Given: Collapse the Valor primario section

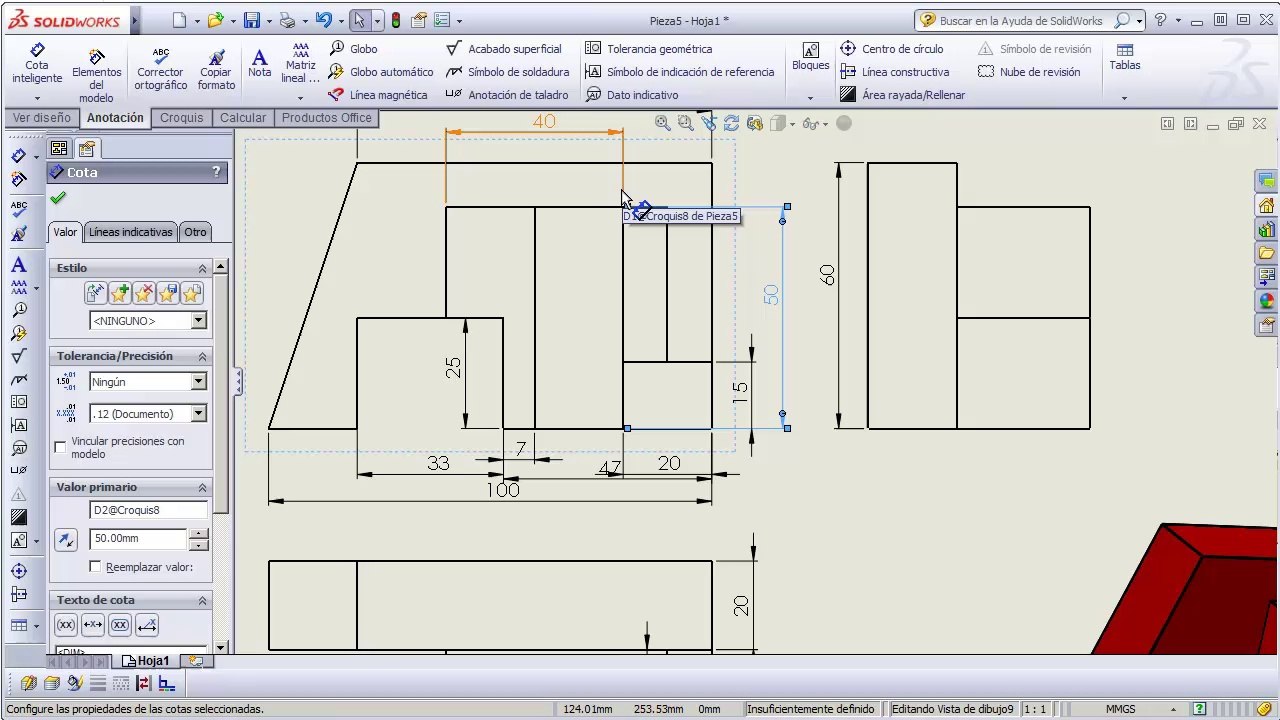Looking at the screenshot, I should (x=202, y=487).
